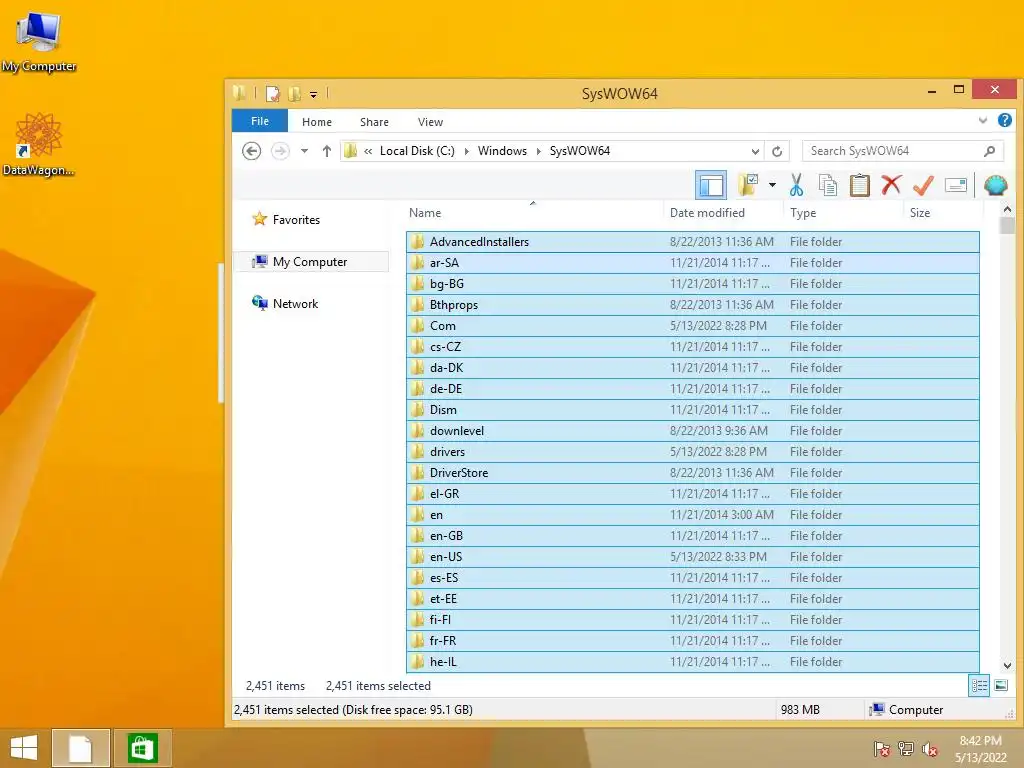The height and width of the screenshot is (768, 1024).
Task: Click Windows in the address breadcrumb
Action: coord(502,151)
